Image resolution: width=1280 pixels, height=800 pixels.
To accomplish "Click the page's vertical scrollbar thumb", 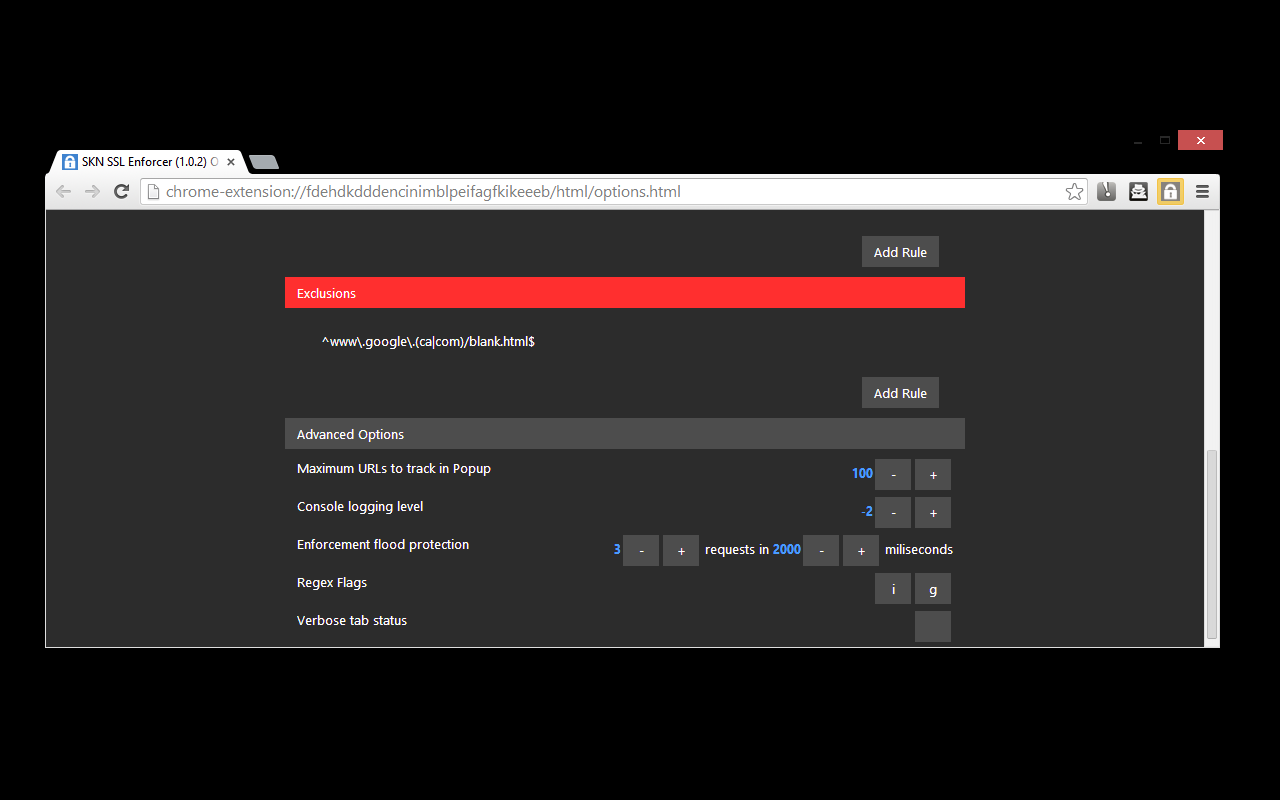I will (x=1212, y=544).
